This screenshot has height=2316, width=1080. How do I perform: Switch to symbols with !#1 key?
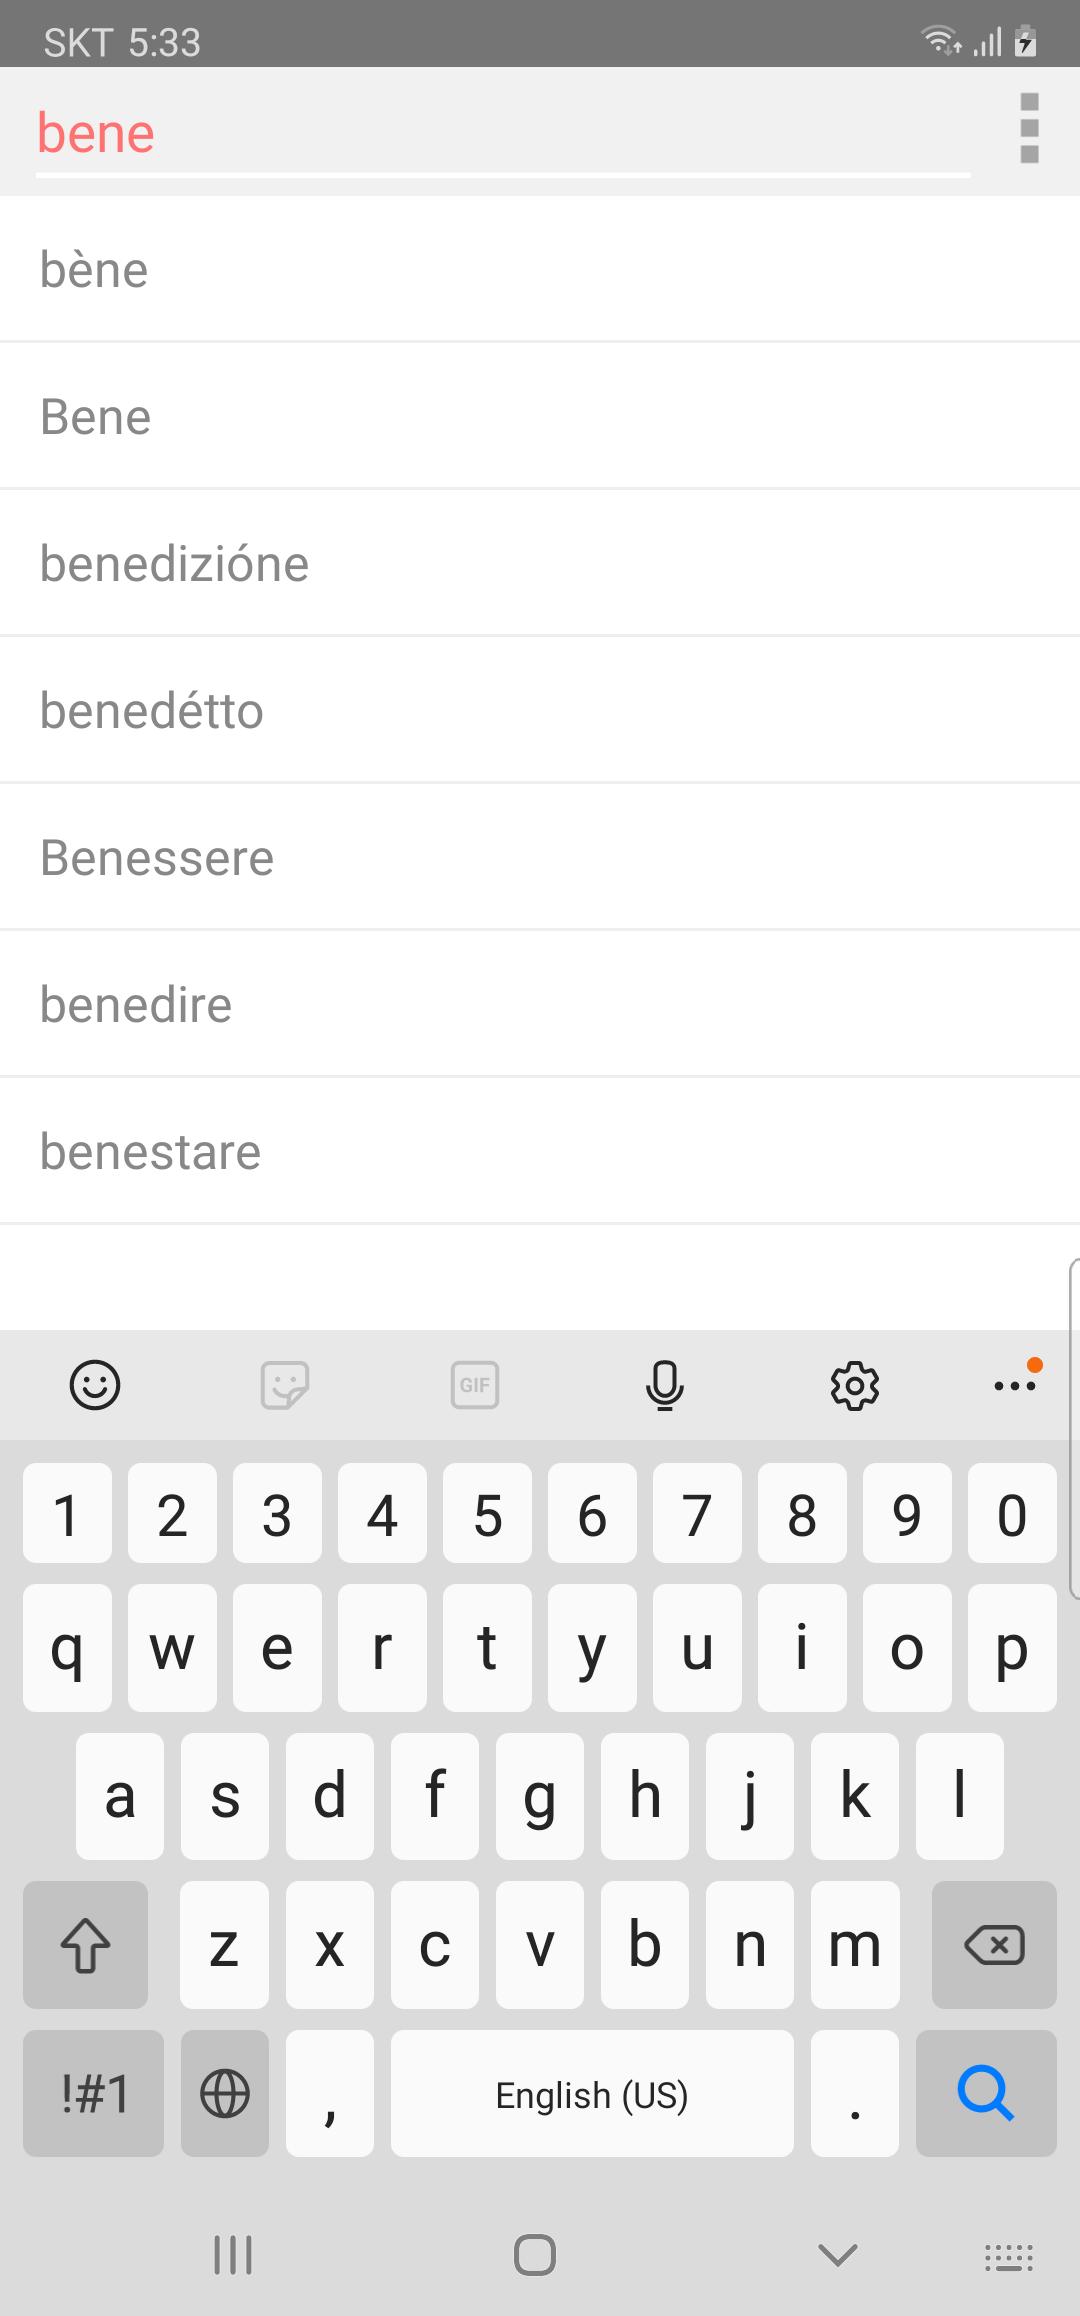94,2093
